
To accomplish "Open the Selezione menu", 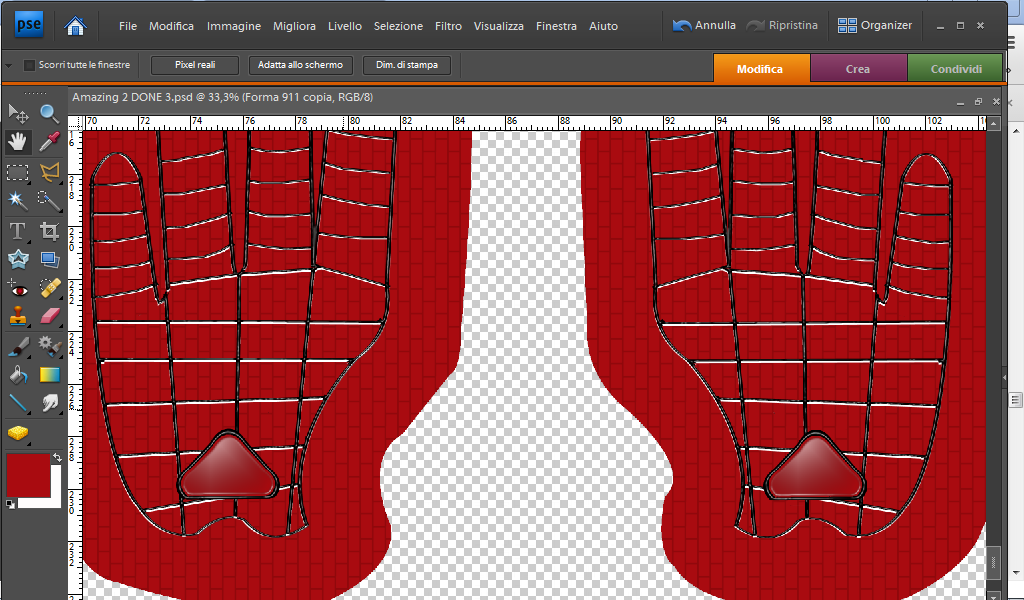I will [x=398, y=26].
